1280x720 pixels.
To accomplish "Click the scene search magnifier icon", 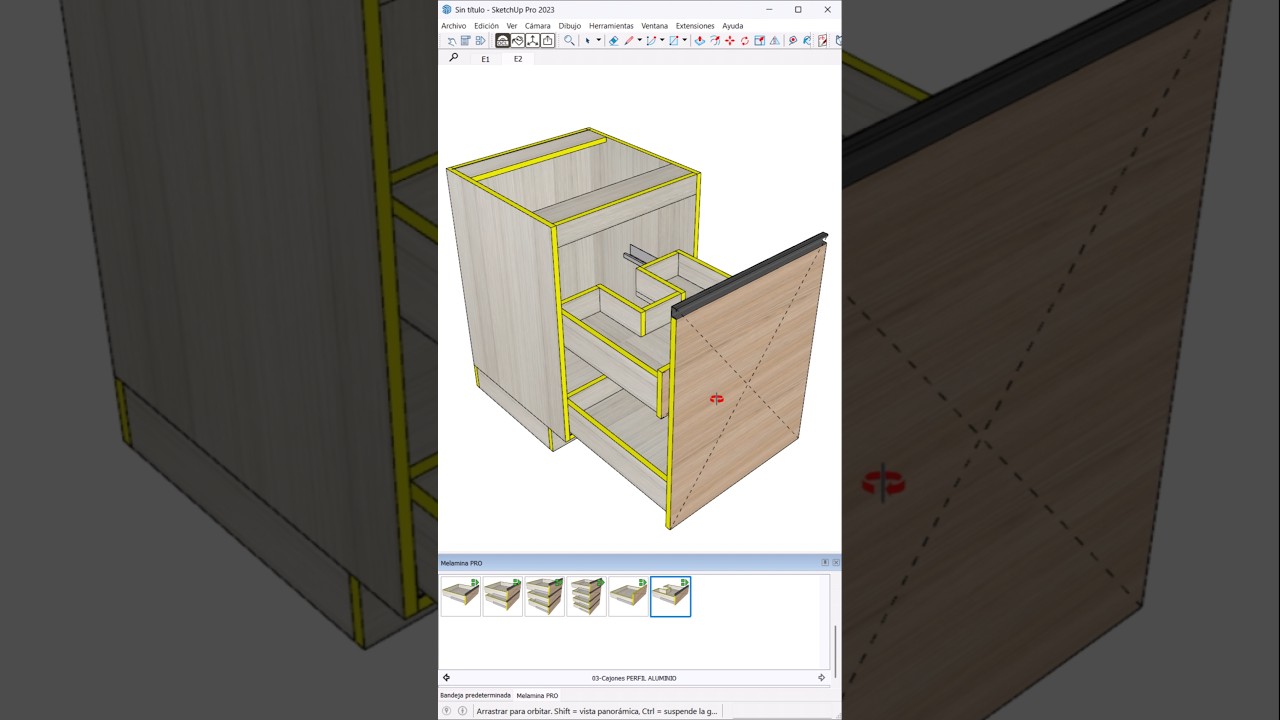I will point(453,58).
